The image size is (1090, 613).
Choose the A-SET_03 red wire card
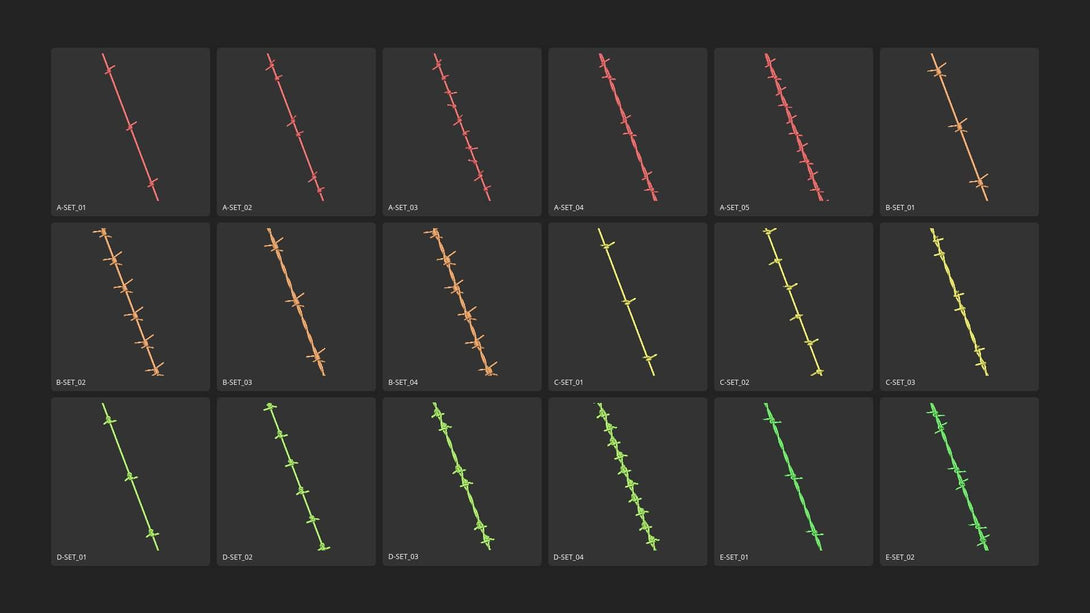(x=462, y=131)
